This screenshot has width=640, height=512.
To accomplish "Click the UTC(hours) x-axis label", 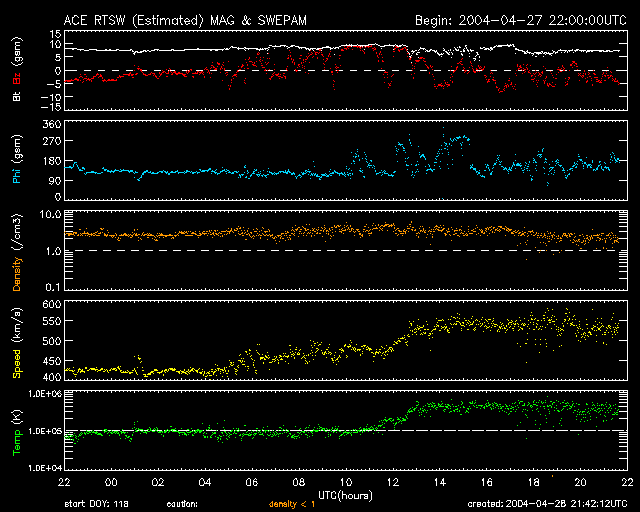I will click(x=345, y=494).
